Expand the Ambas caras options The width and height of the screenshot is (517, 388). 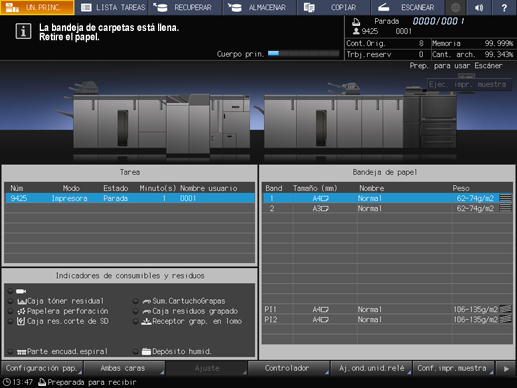tap(124, 368)
